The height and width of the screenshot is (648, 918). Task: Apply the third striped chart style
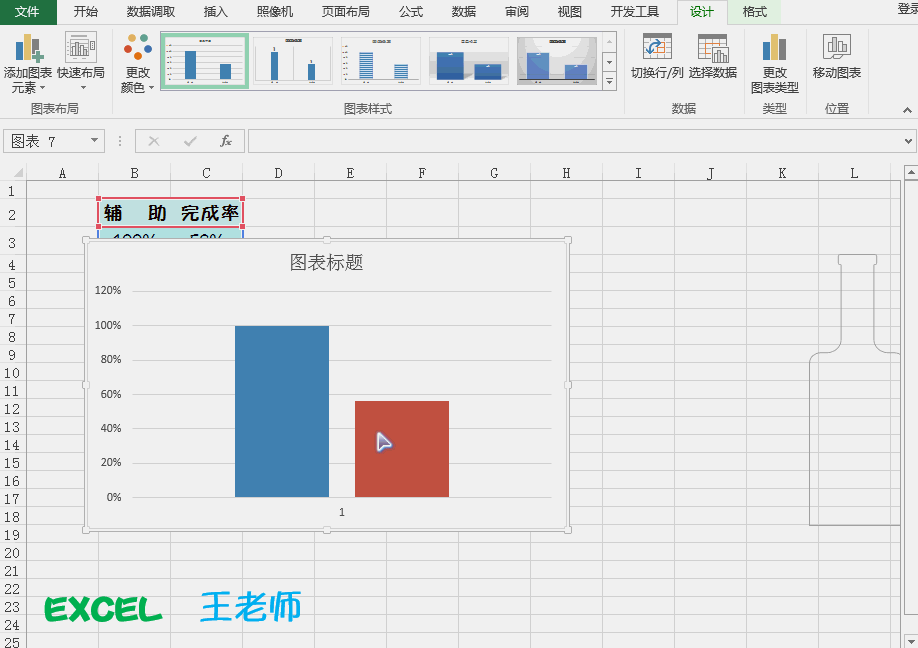pyautogui.click(x=381, y=60)
